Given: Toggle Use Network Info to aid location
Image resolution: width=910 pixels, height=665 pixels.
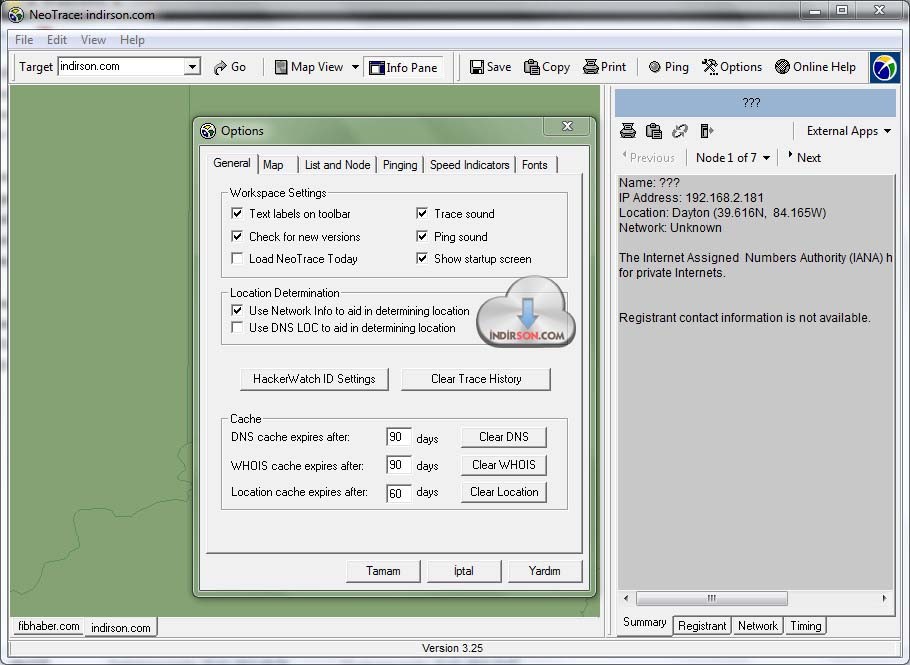Looking at the screenshot, I should 237,310.
